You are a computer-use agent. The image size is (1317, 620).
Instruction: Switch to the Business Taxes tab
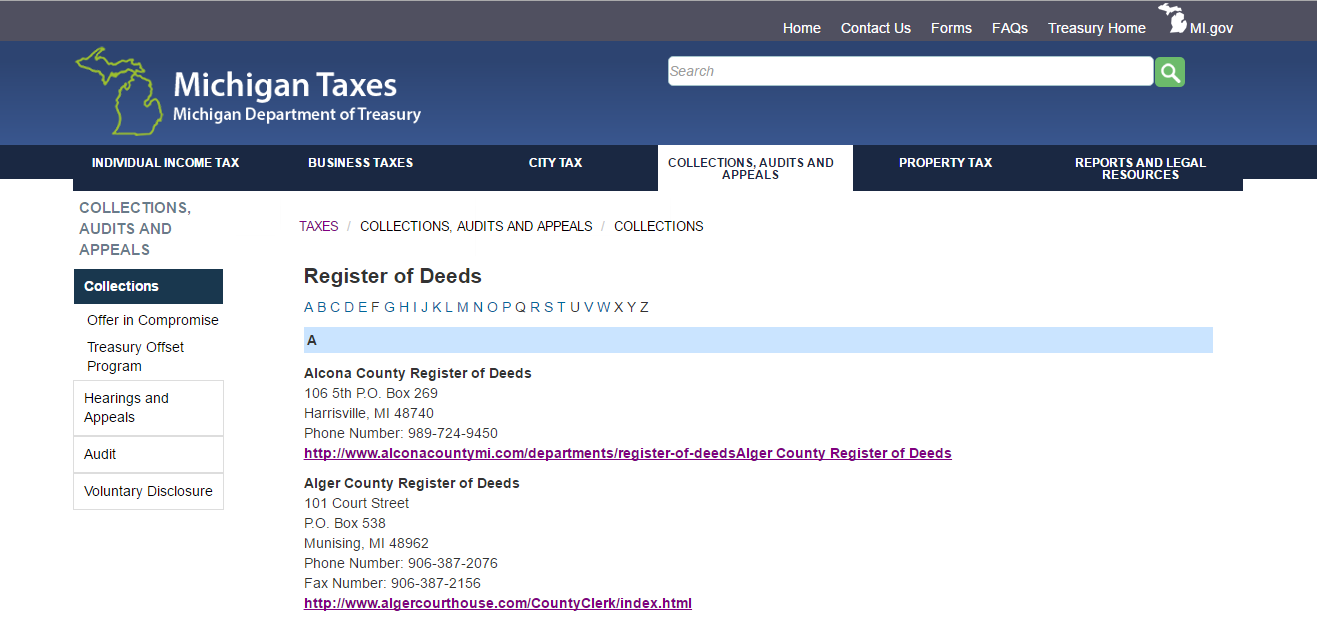(360, 162)
